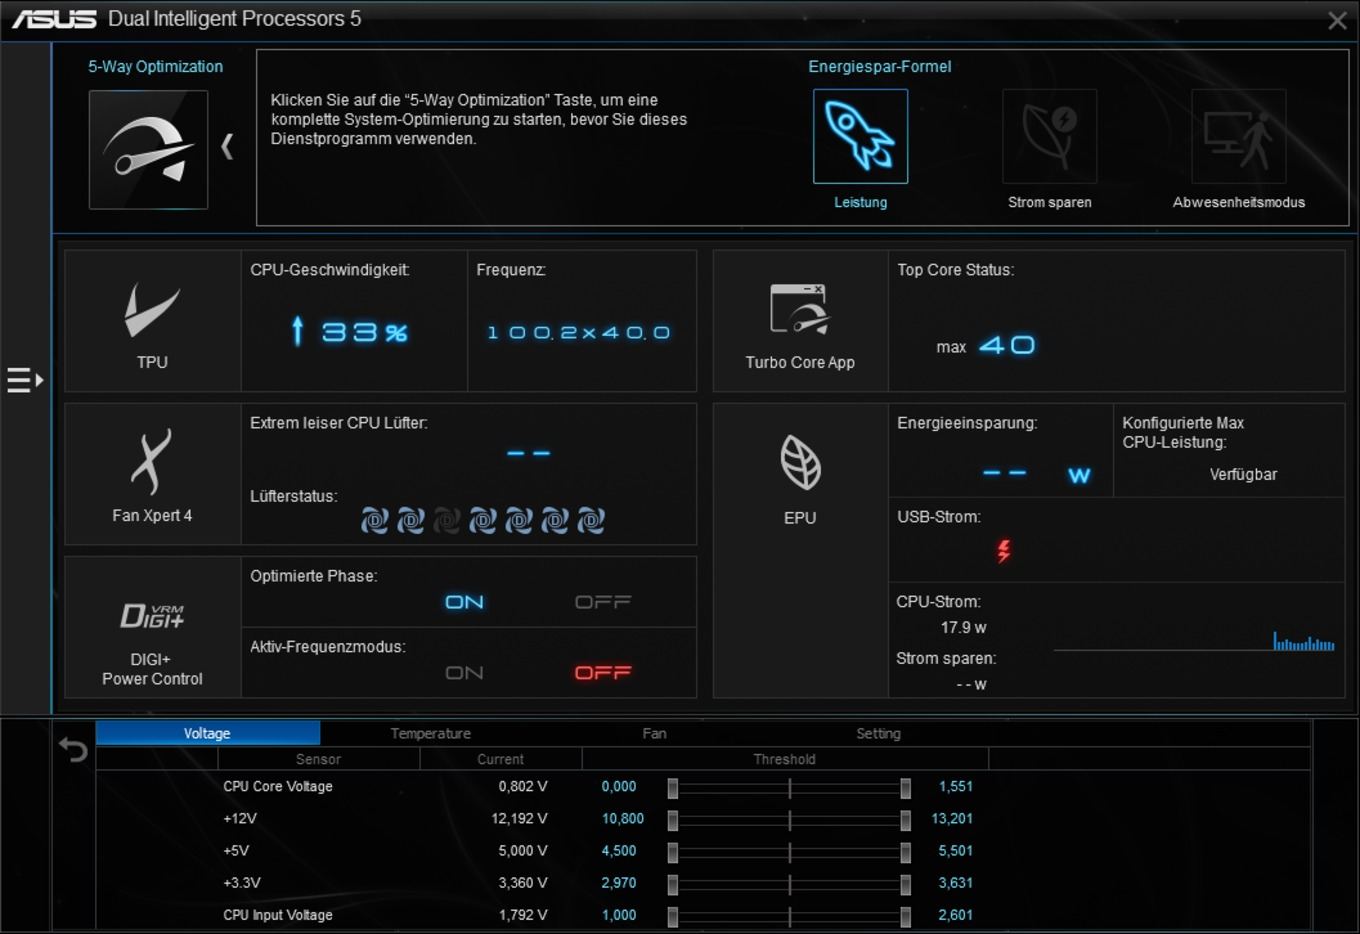Viewport: 1360px width, 934px height.
Task: Click +3.3V lower threshold handle
Action: (673, 884)
